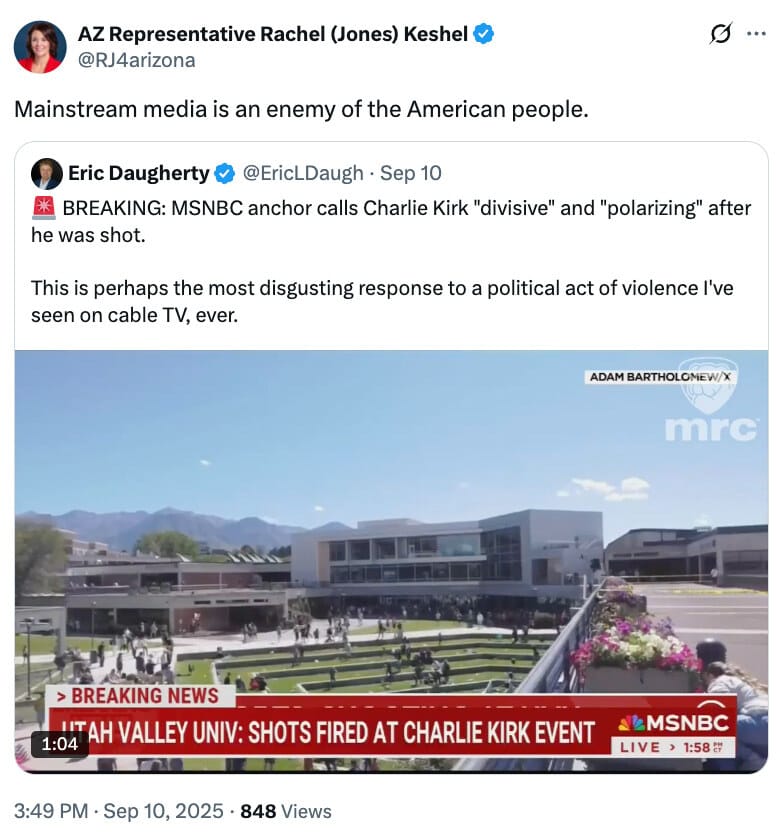
Task: Open the 3:49 PM Sep 10, 2025 timestamp
Action: pyautogui.click(x=119, y=811)
